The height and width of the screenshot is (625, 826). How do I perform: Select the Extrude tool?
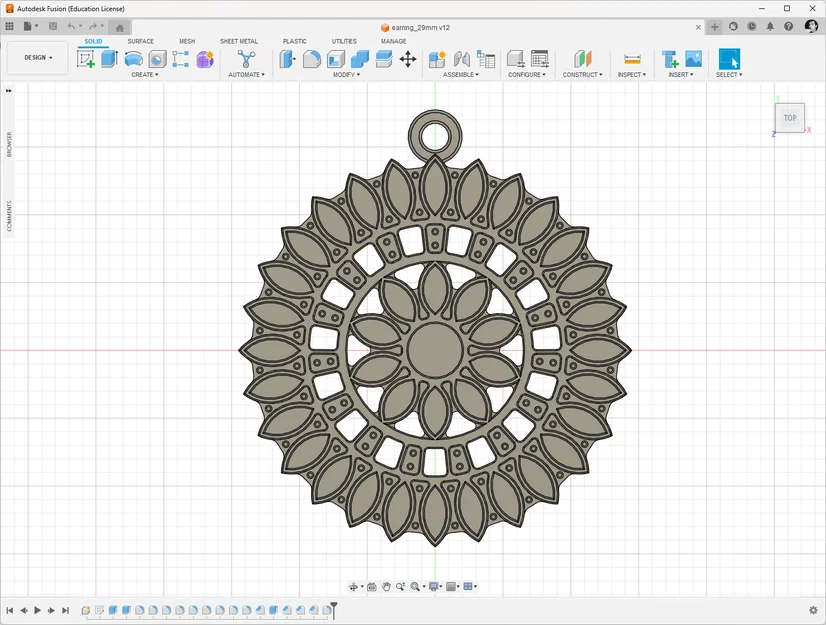click(x=109, y=59)
